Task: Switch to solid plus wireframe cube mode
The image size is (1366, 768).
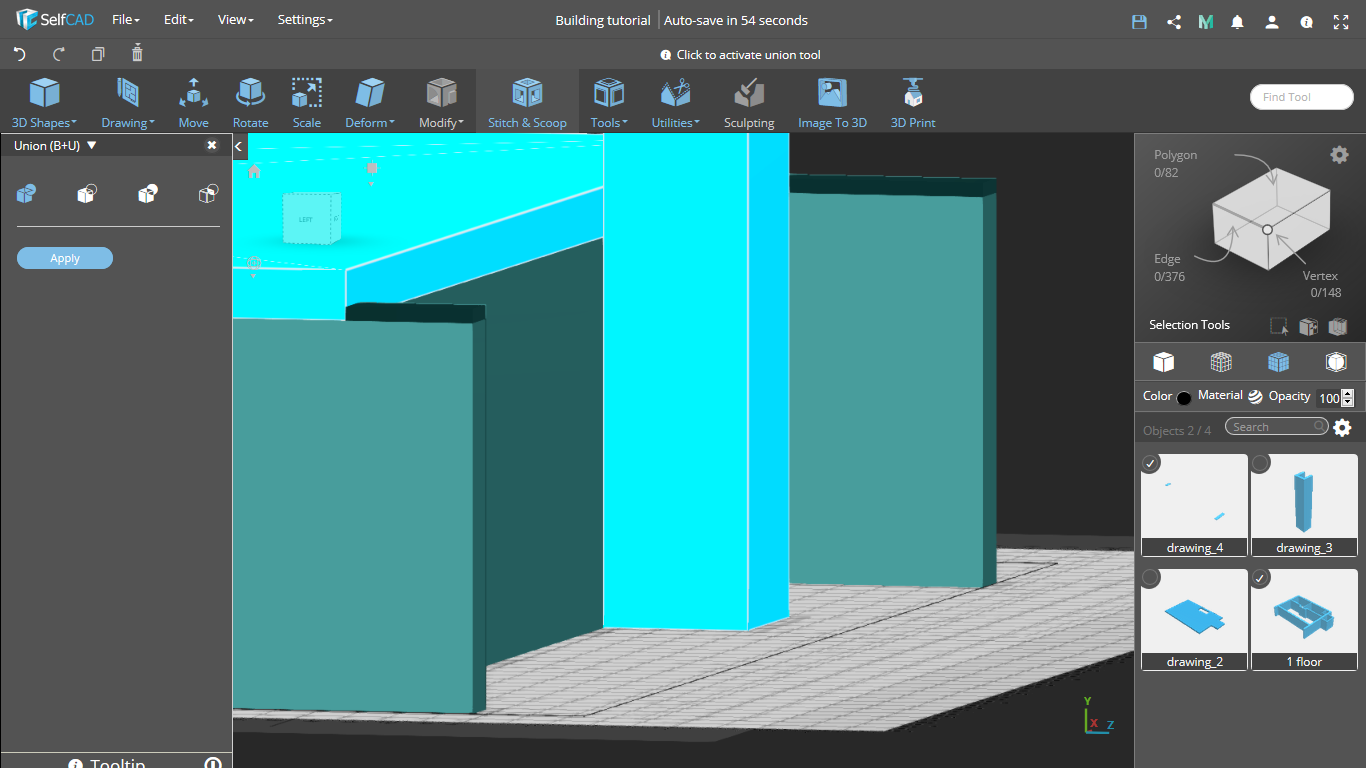Action: pyautogui.click(x=1221, y=361)
